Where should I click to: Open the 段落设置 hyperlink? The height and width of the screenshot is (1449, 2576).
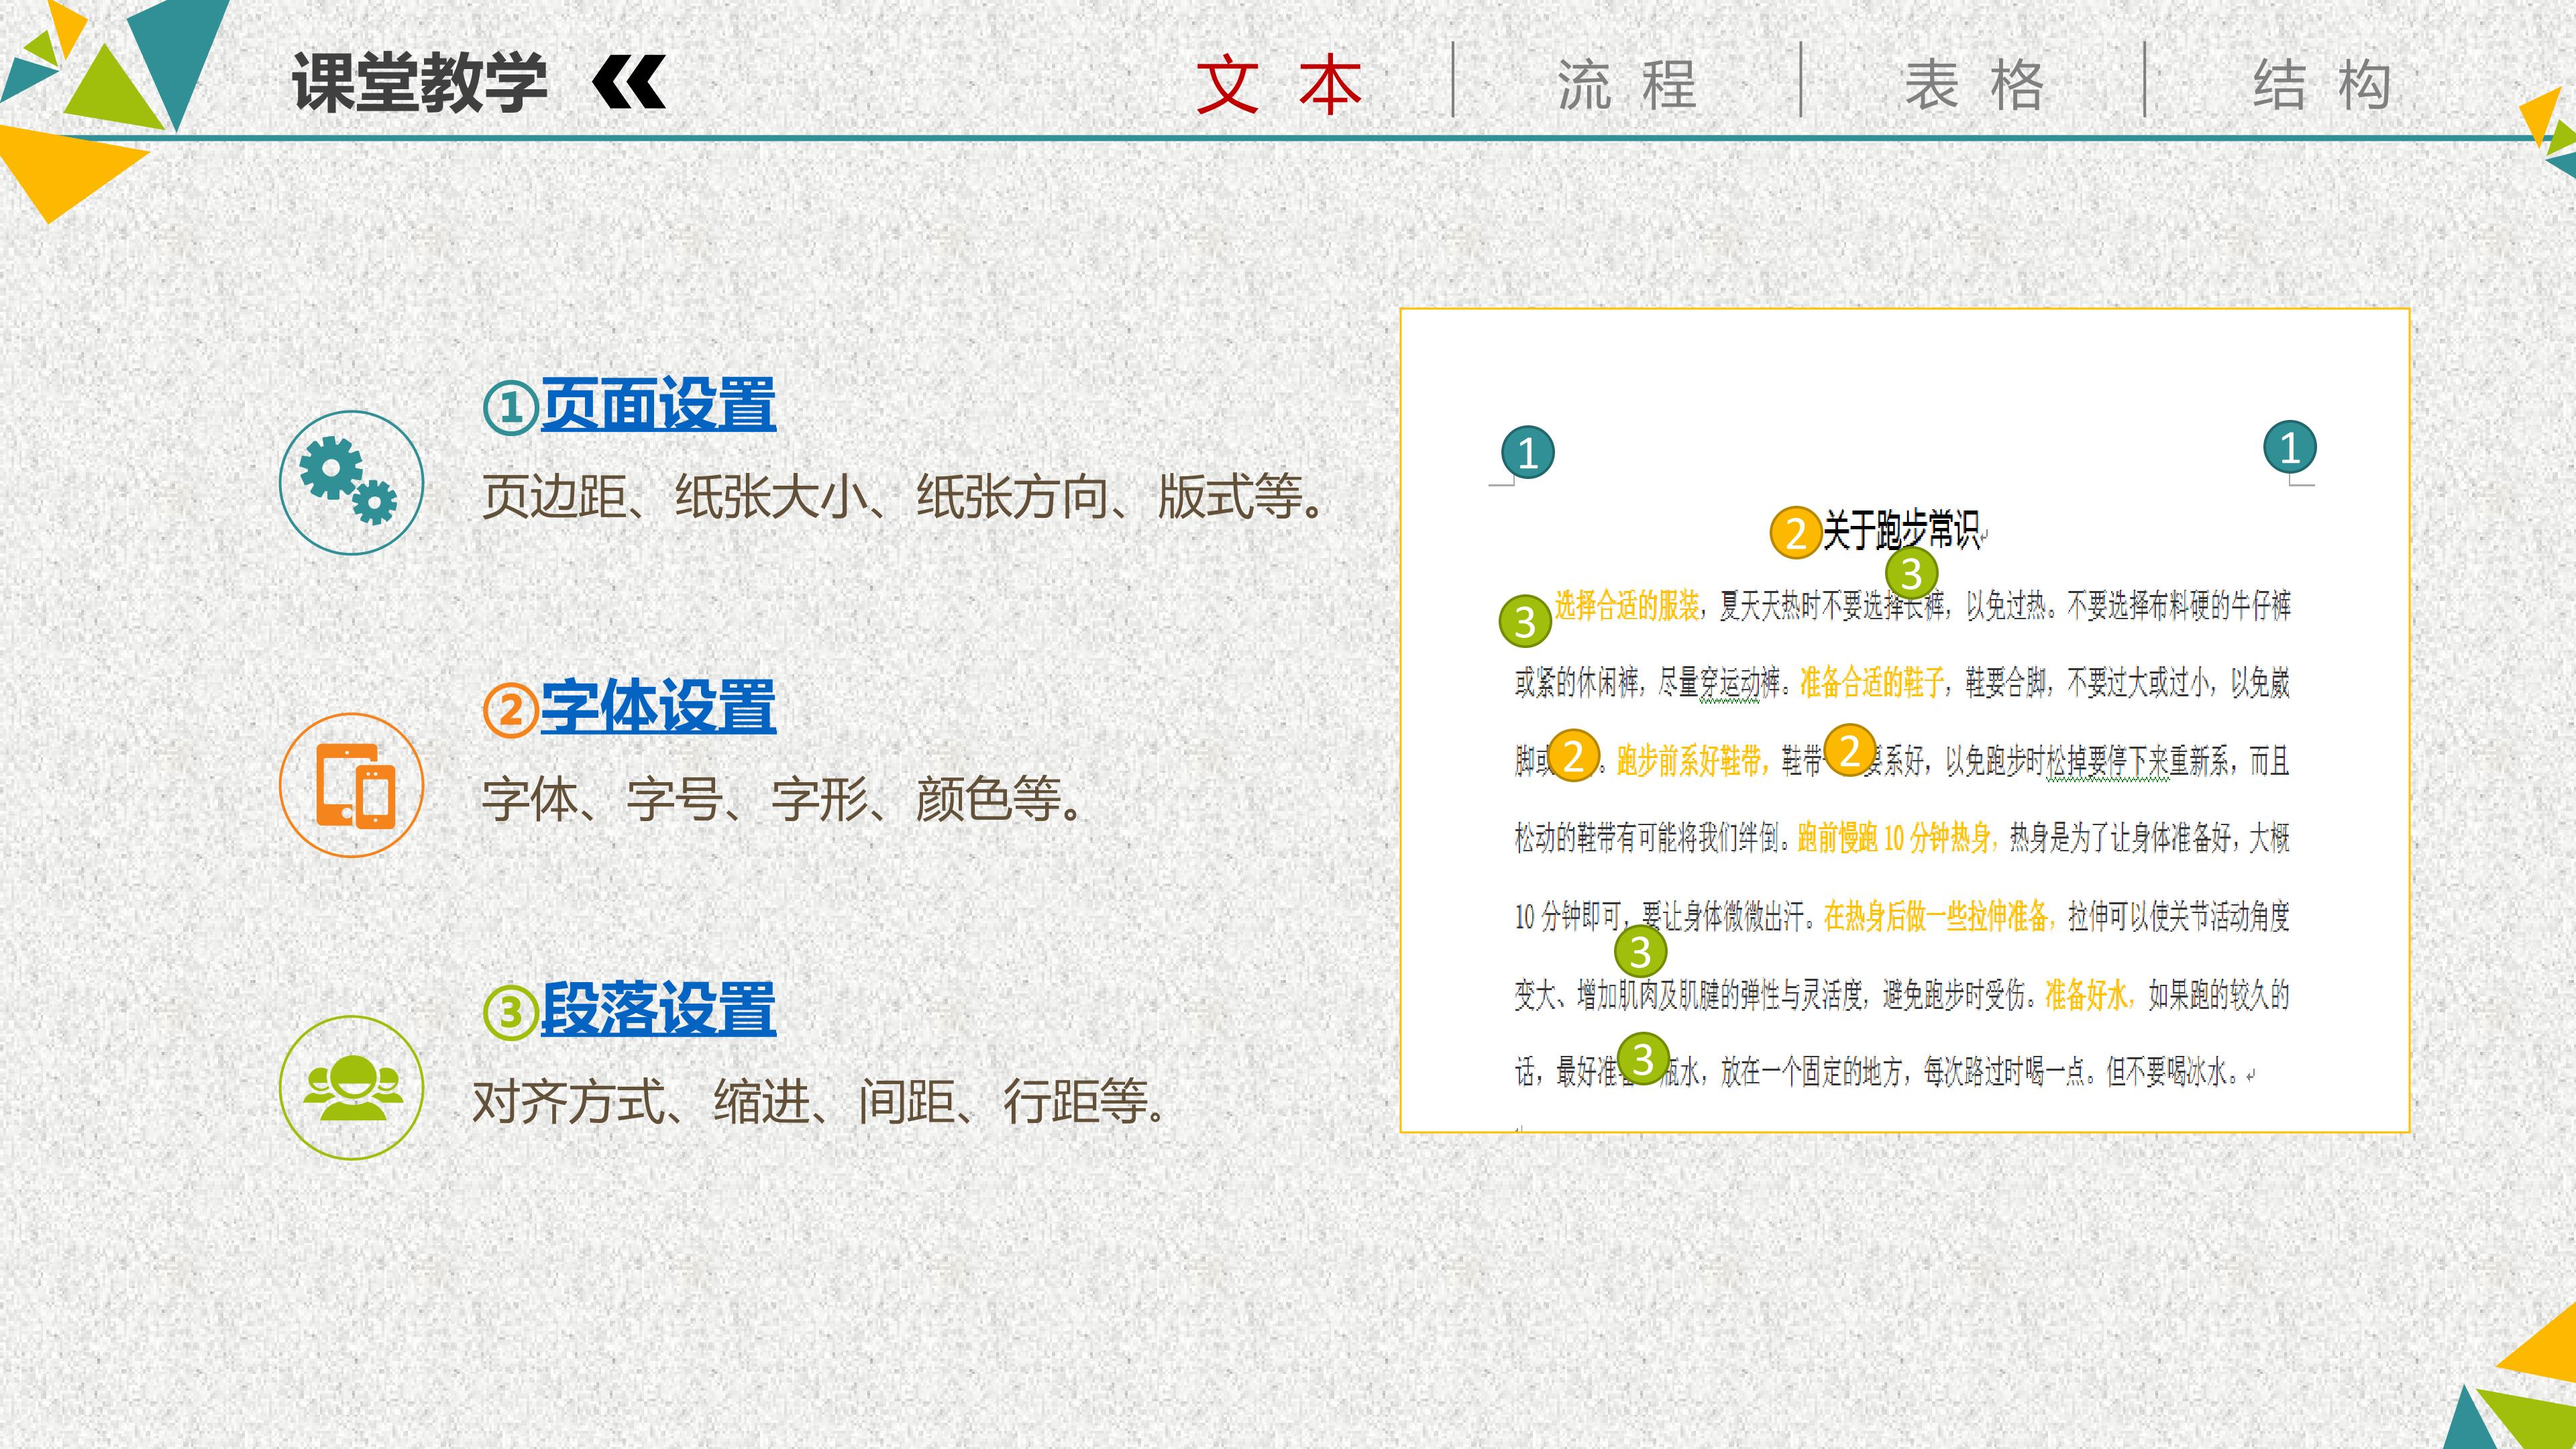click(658, 1009)
